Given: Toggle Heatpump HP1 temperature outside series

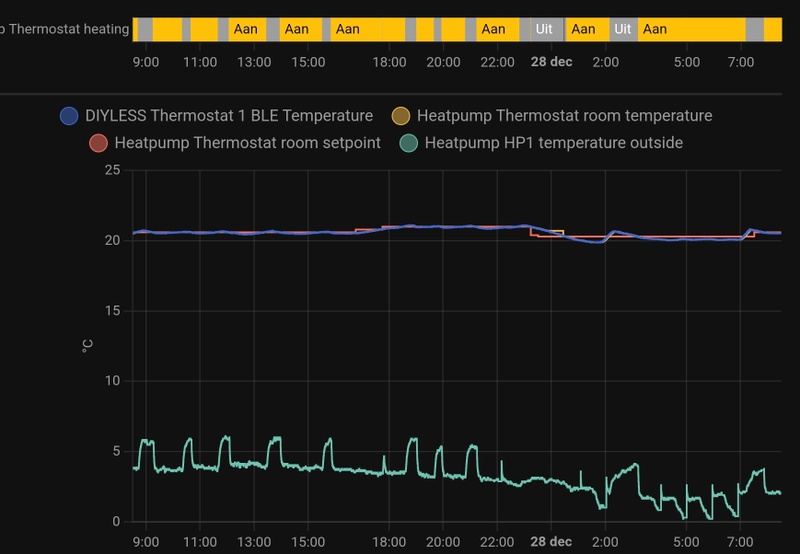Looking at the screenshot, I should [541, 143].
